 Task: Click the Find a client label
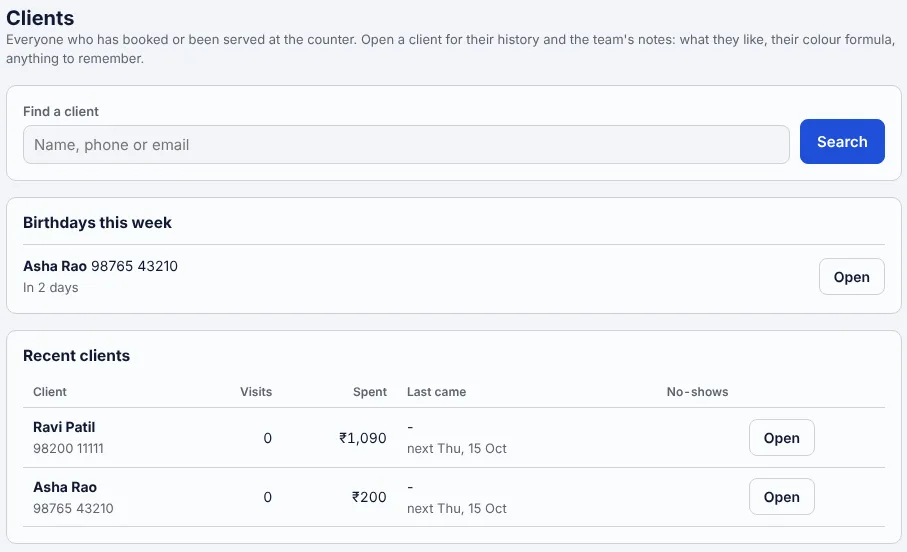[61, 111]
